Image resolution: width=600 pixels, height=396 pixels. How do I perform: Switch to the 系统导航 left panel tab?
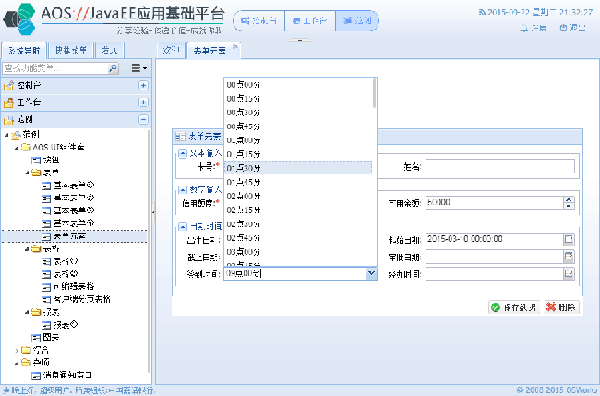(24, 50)
